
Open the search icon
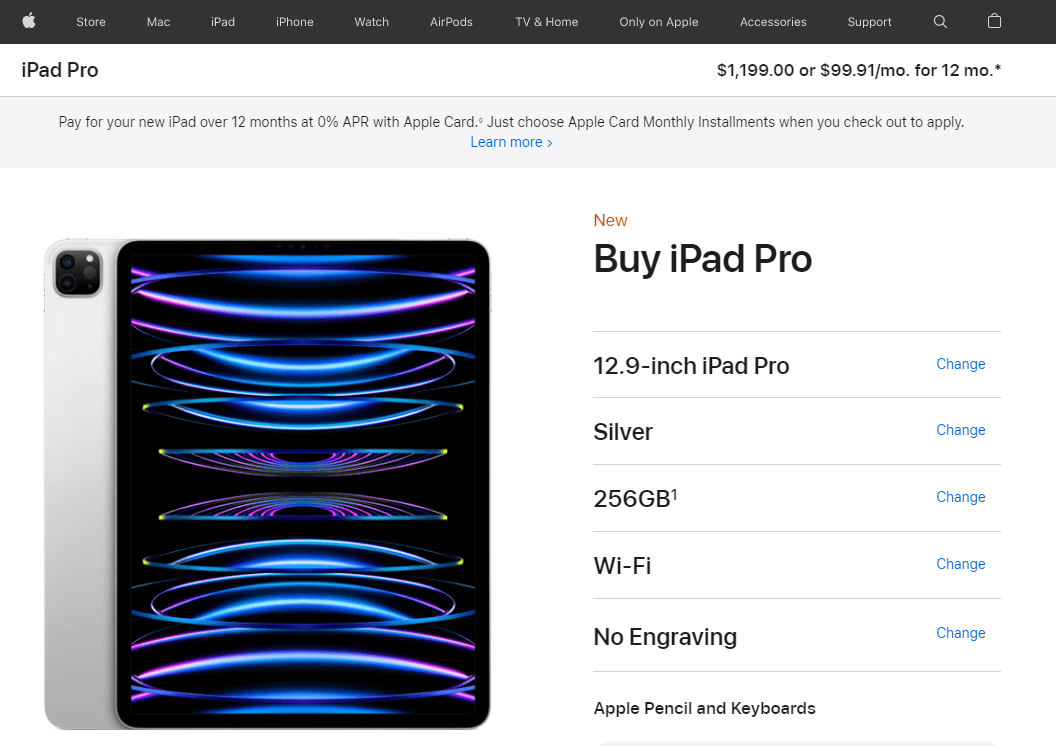(x=939, y=21)
